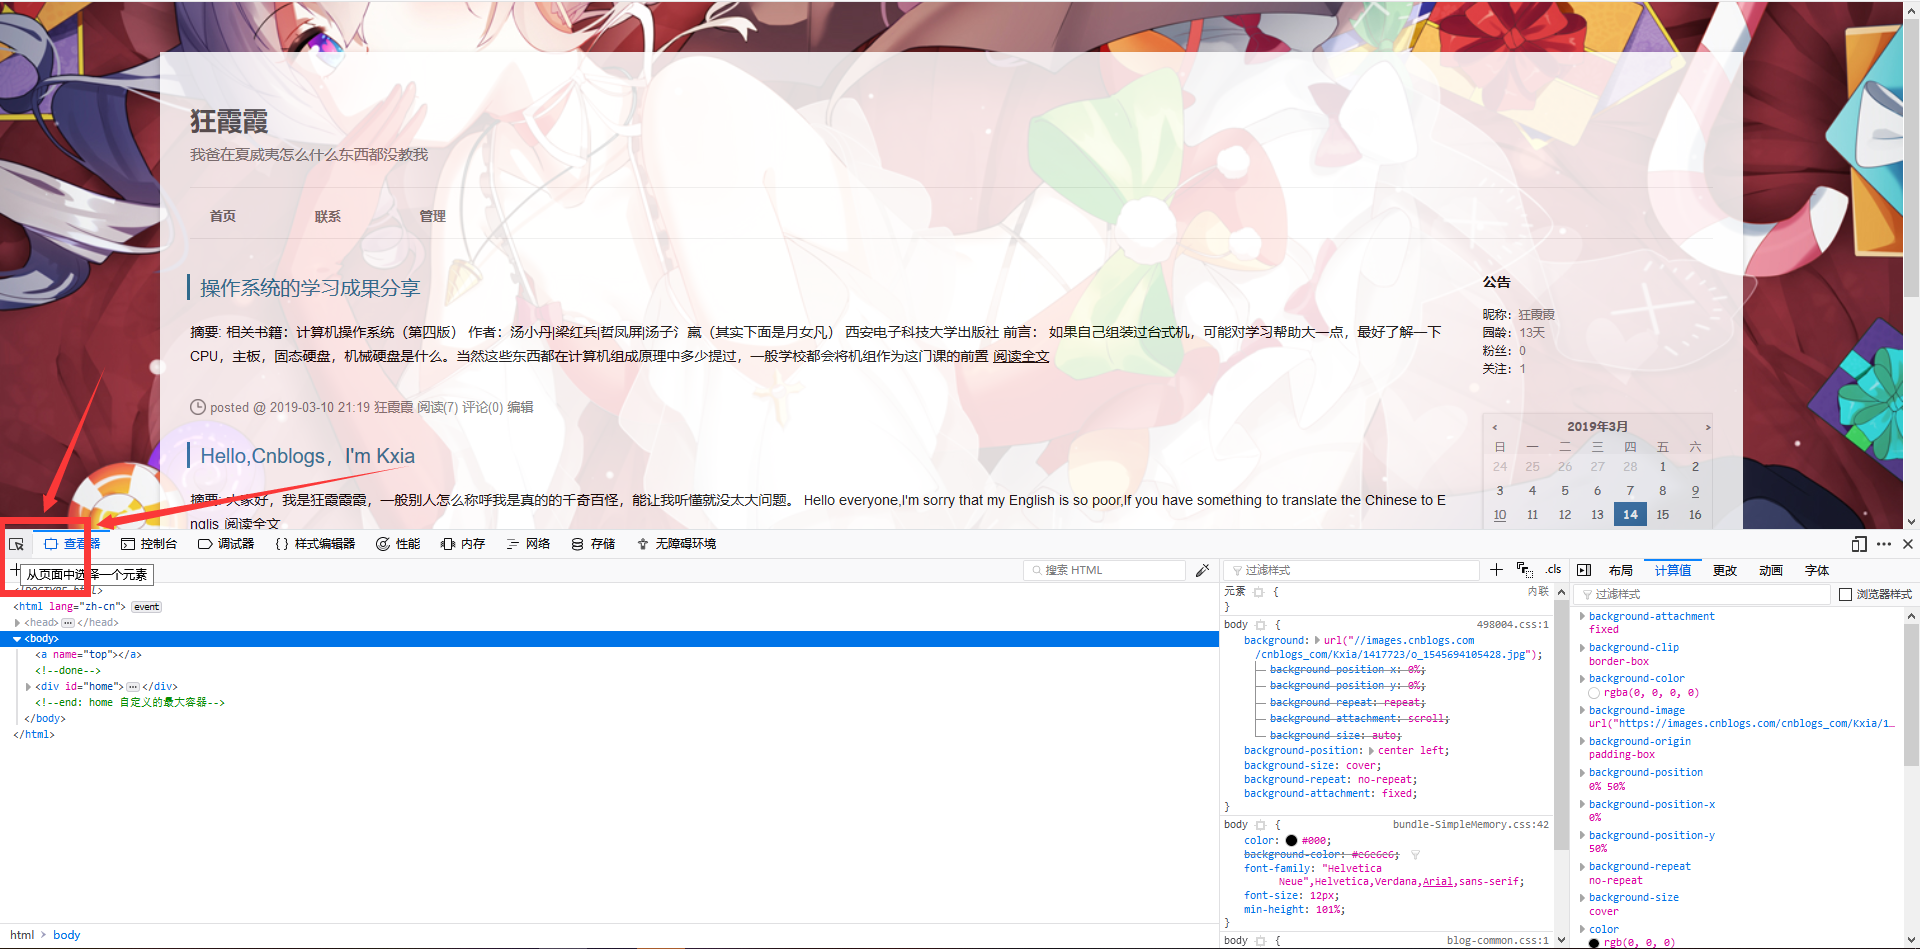Screen dimensions: 1920x949
Task: Click highlighter icon of 498004.css body rule
Action: 1261,625
